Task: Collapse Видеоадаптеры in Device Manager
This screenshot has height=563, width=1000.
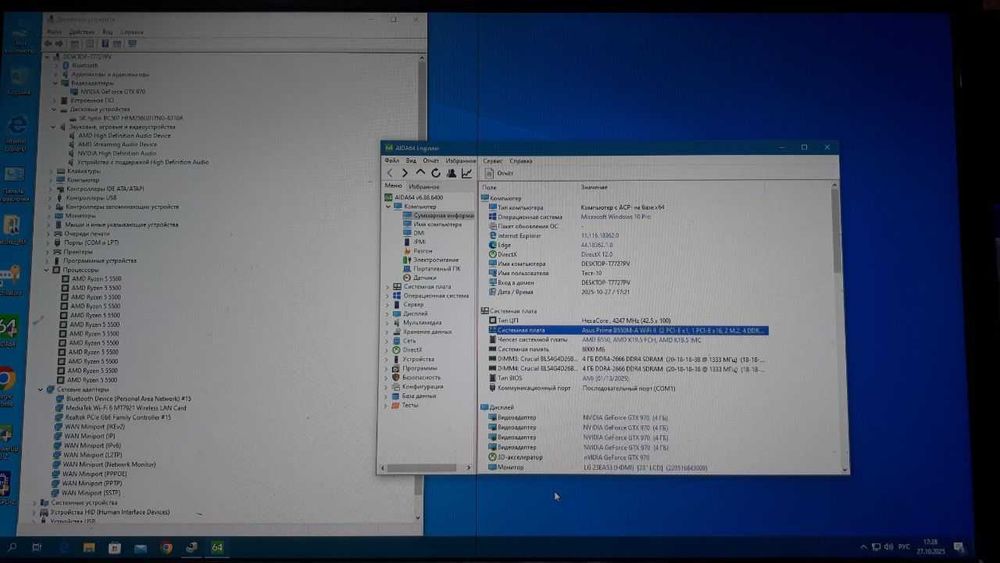Action: click(56, 83)
